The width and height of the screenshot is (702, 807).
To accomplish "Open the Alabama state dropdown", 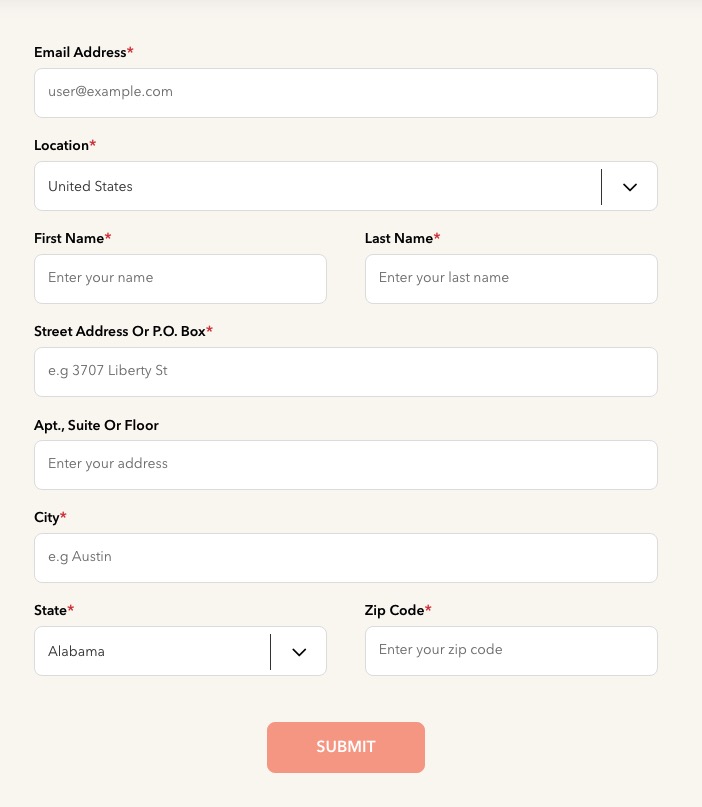I will click(x=180, y=651).
